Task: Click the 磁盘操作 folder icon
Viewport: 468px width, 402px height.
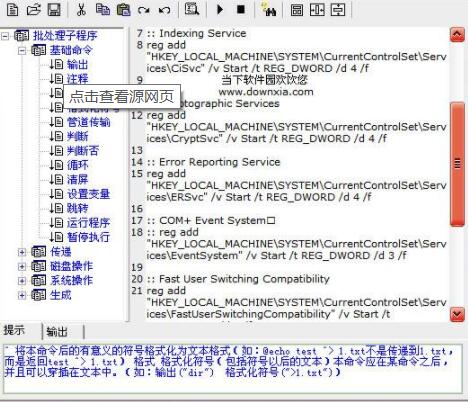Action: point(38,266)
